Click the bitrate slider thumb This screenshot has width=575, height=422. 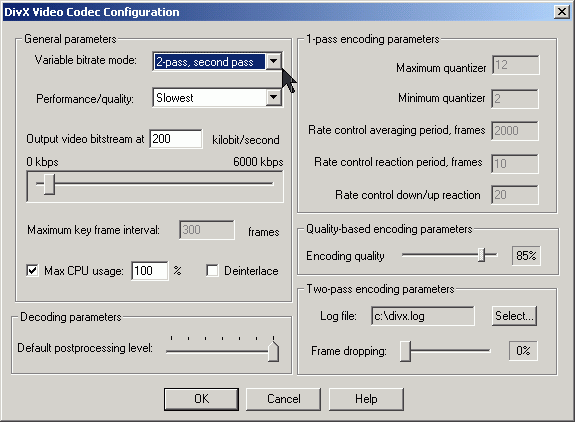49,184
